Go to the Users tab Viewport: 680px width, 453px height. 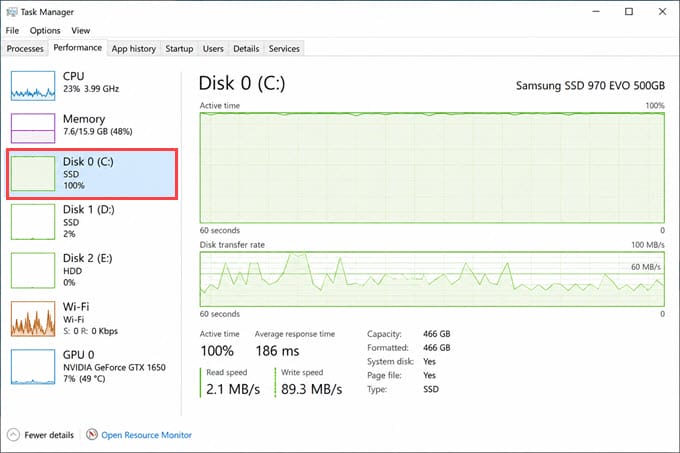tap(213, 49)
